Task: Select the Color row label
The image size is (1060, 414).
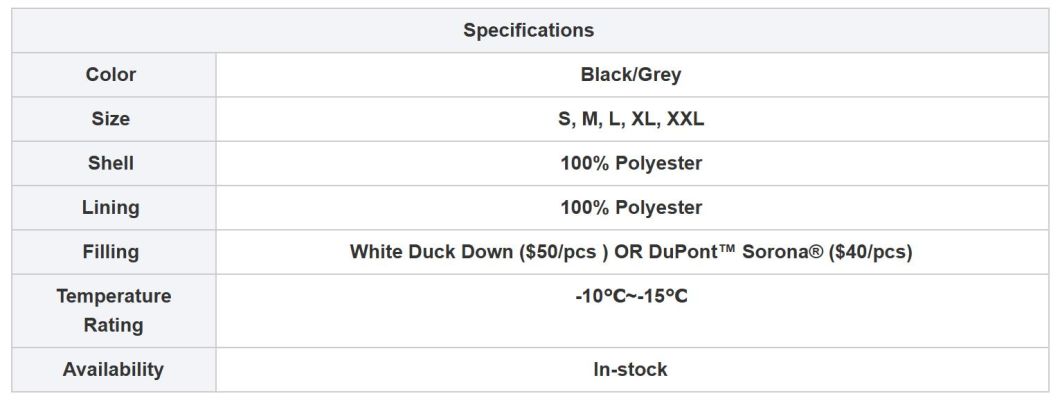Action: (111, 74)
